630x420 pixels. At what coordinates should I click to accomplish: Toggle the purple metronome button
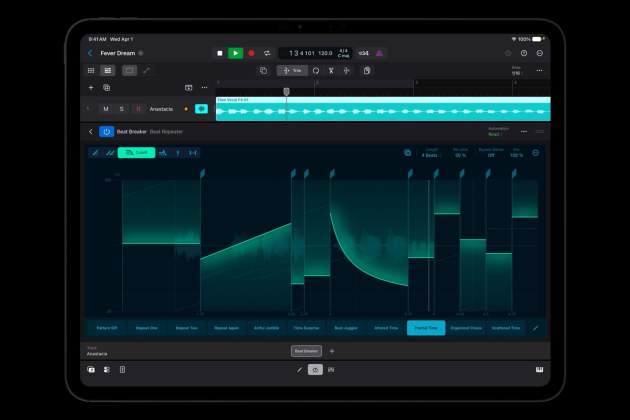379,53
